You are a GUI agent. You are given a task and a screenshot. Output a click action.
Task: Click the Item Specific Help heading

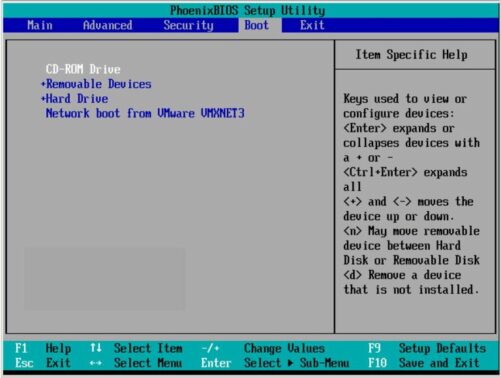tap(411, 55)
